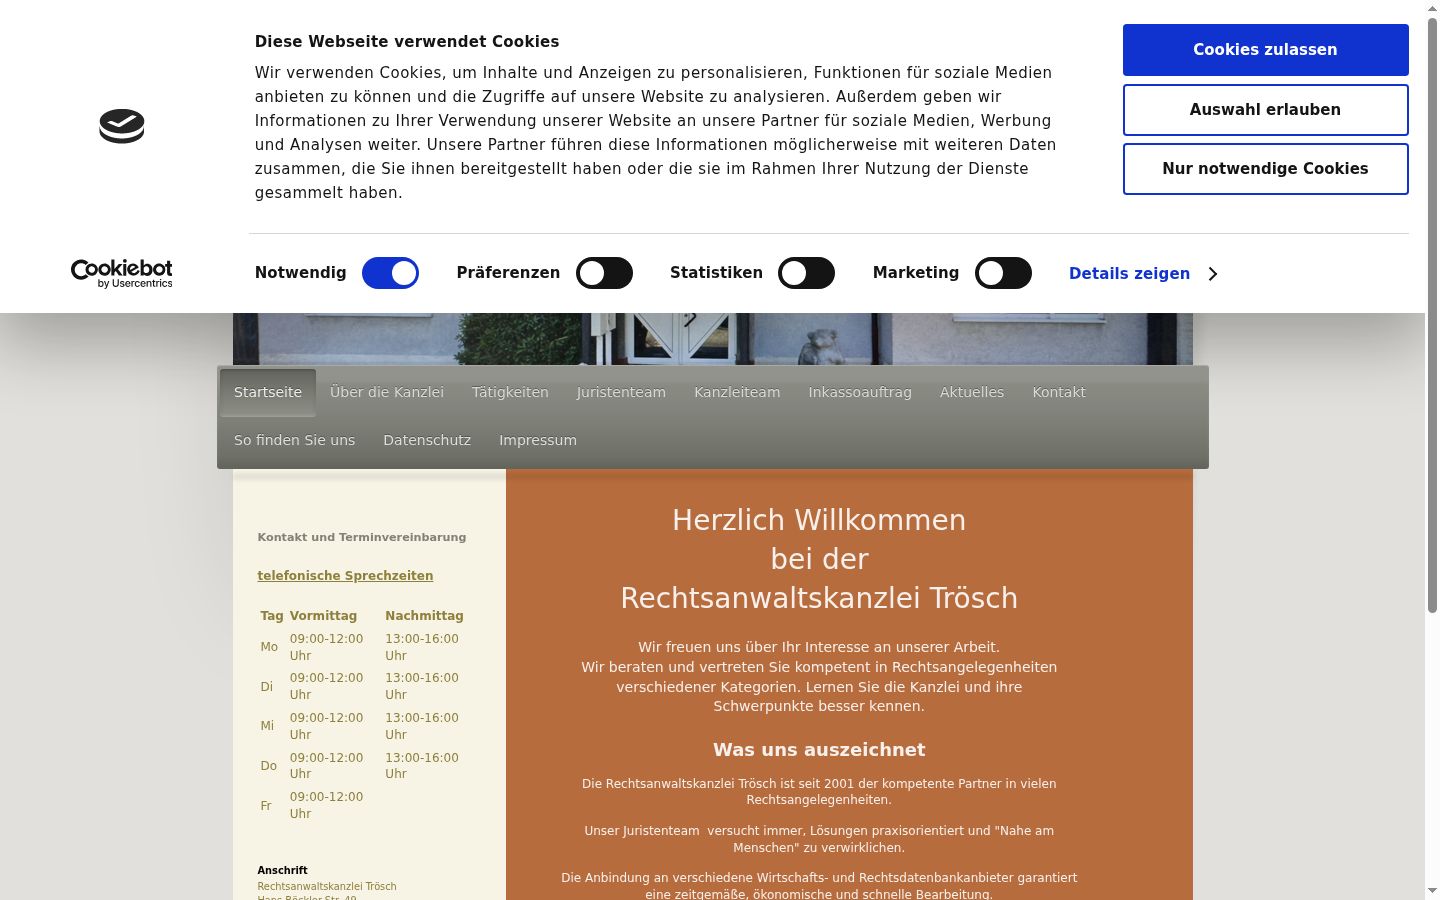The height and width of the screenshot is (900, 1440).
Task: Enable the Statistiken cookie switch
Action: pos(806,273)
